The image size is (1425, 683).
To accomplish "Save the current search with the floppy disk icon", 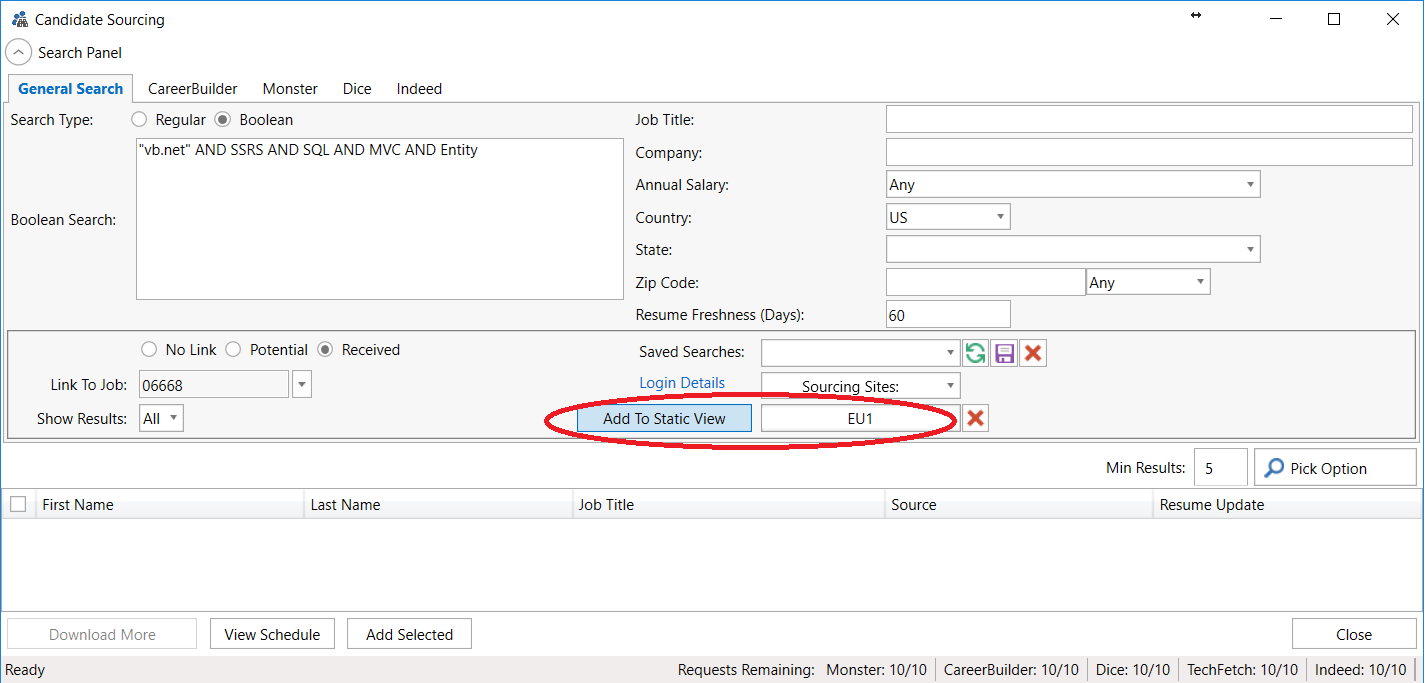I will (x=1004, y=353).
